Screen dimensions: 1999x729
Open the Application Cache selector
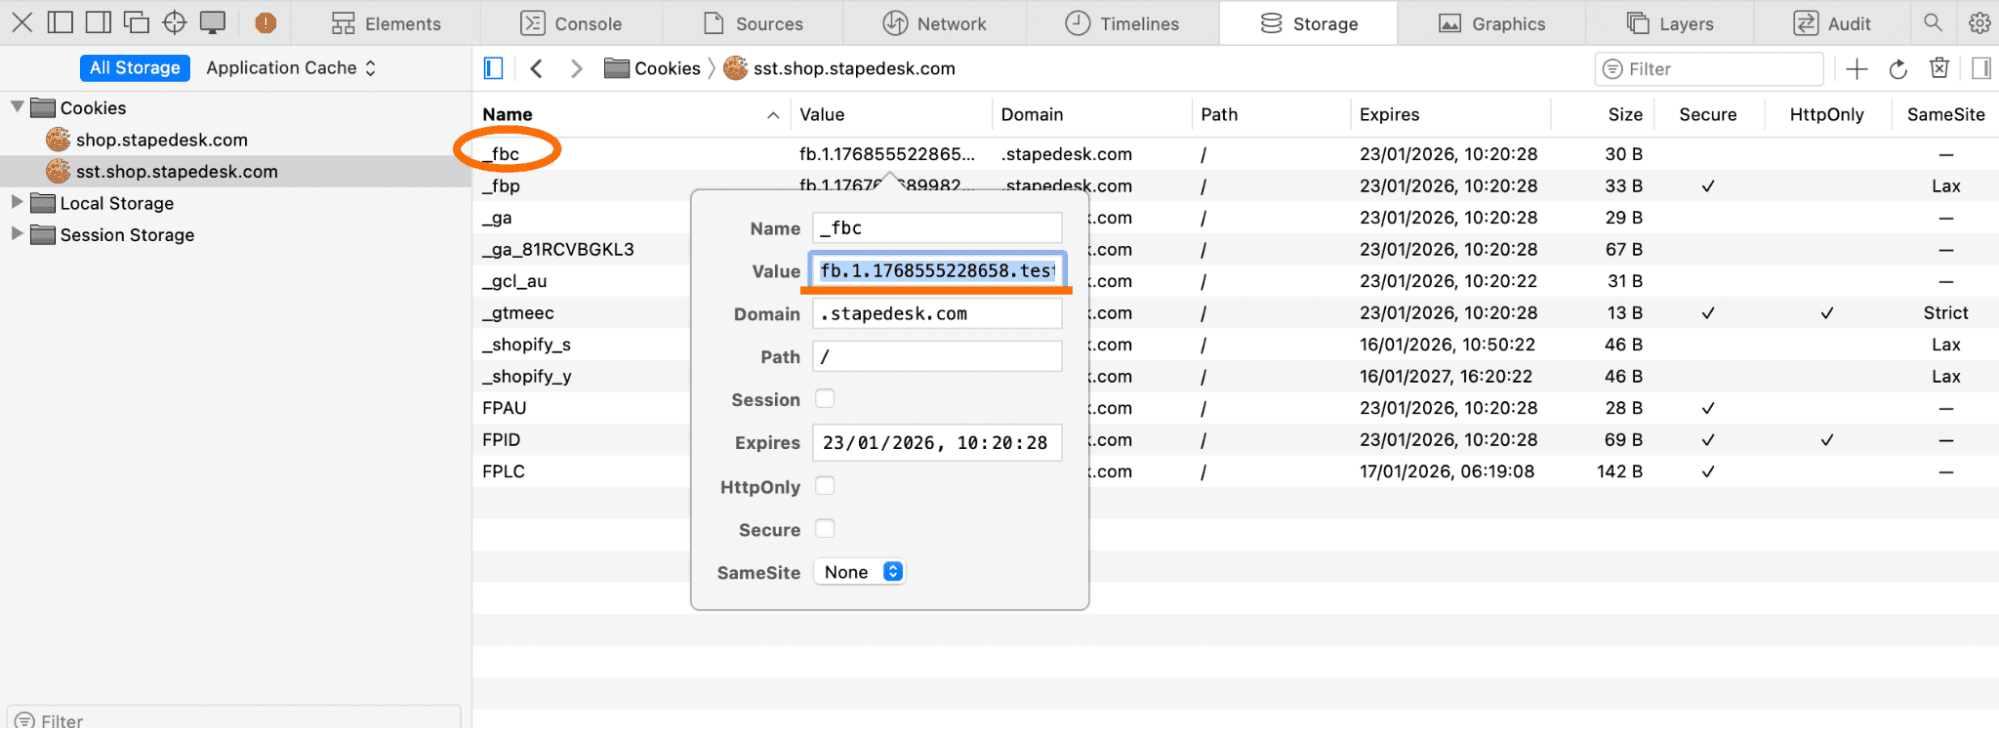[290, 68]
